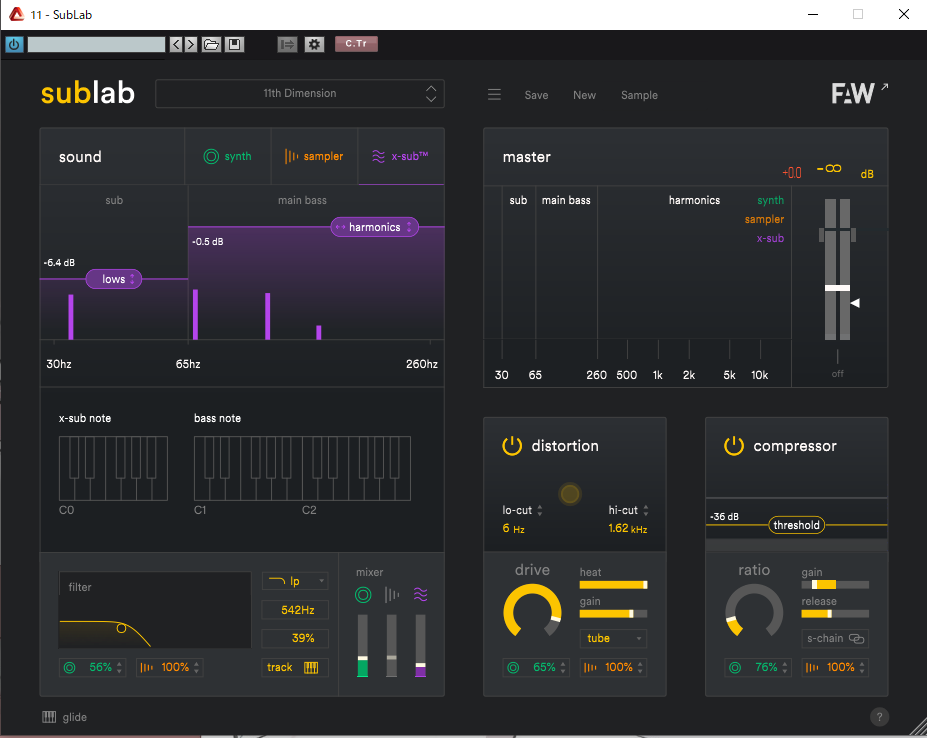Click New to create a preset
This screenshot has width=927, height=738.
point(584,95)
